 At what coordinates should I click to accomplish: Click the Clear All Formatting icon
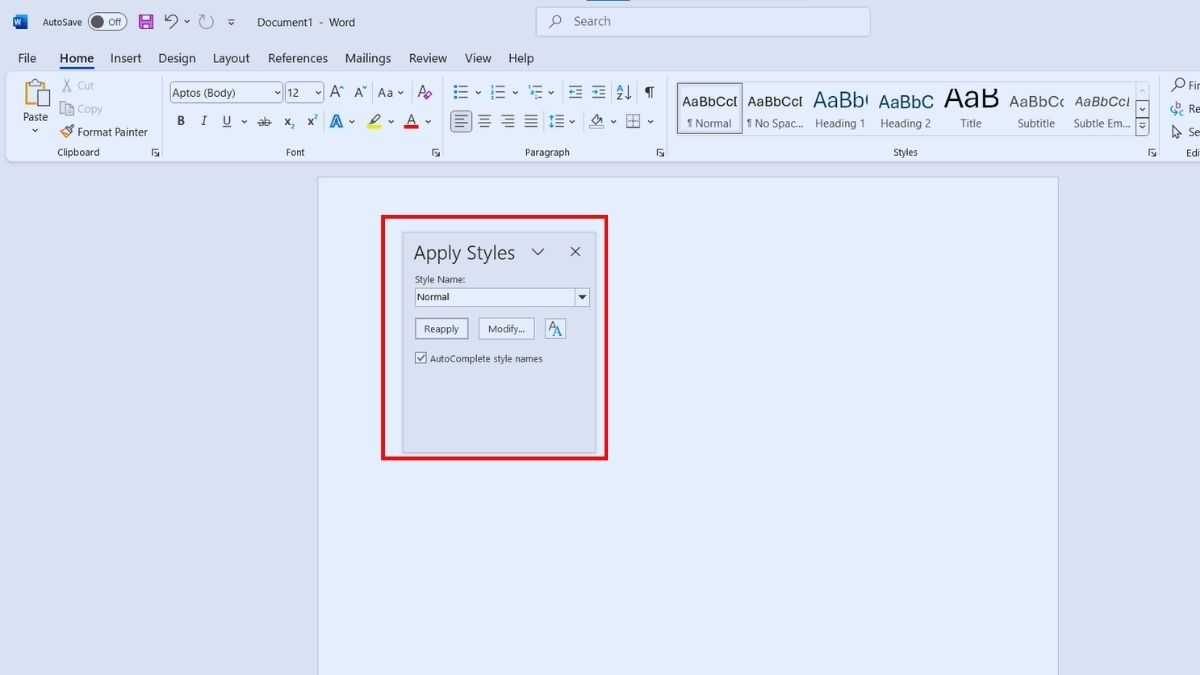tap(425, 92)
